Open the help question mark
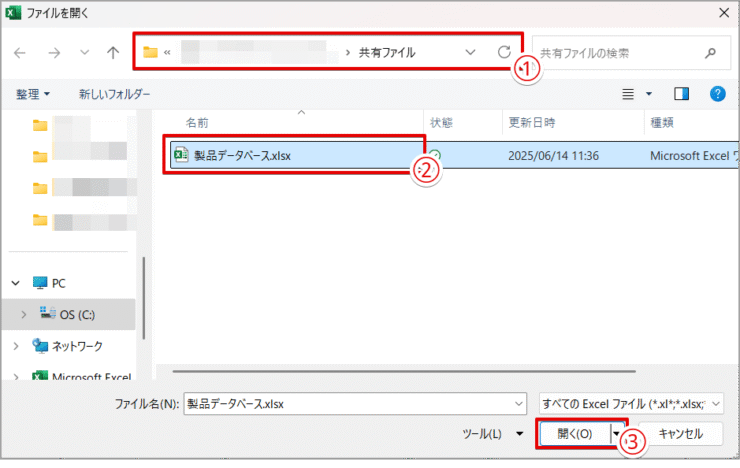The height and width of the screenshot is (468, 740). pyautogui.click(x=717, y=94)
